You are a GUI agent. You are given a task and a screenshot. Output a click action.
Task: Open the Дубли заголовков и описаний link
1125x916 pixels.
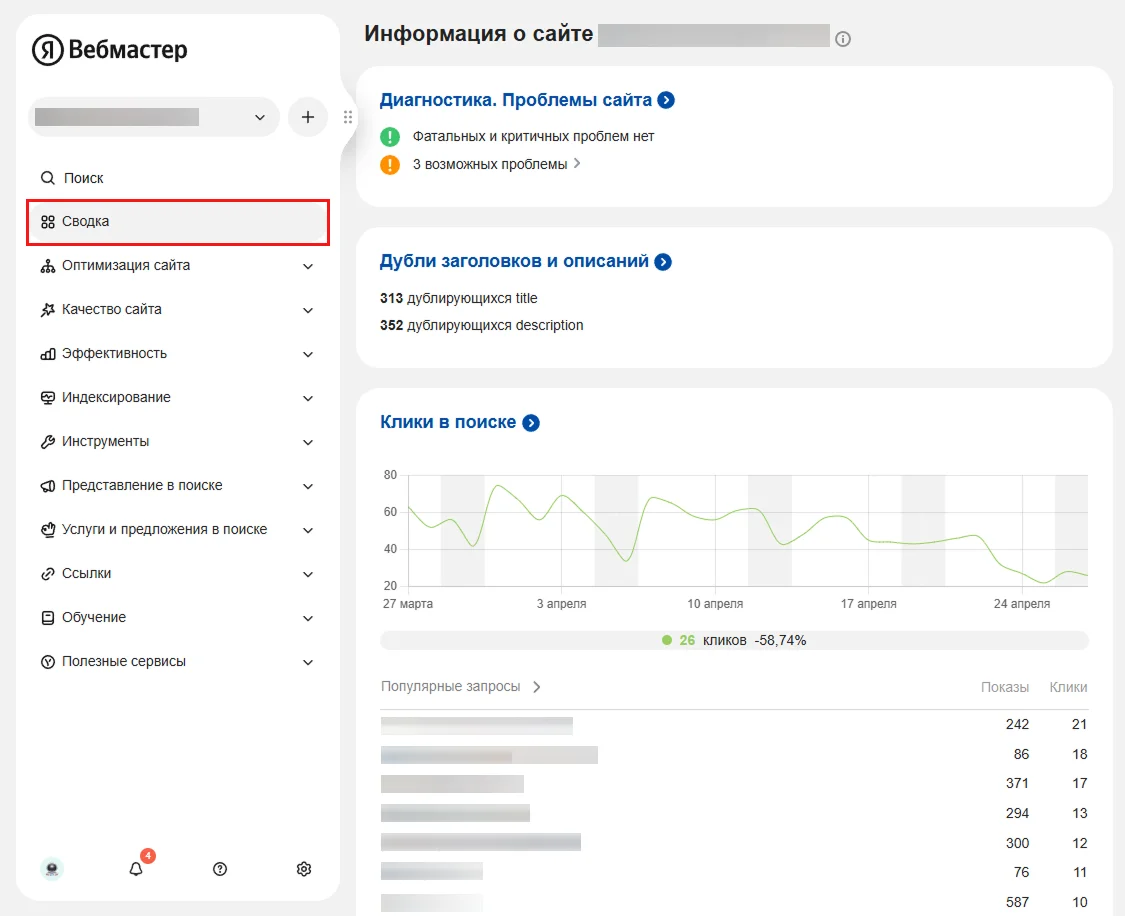514,262
